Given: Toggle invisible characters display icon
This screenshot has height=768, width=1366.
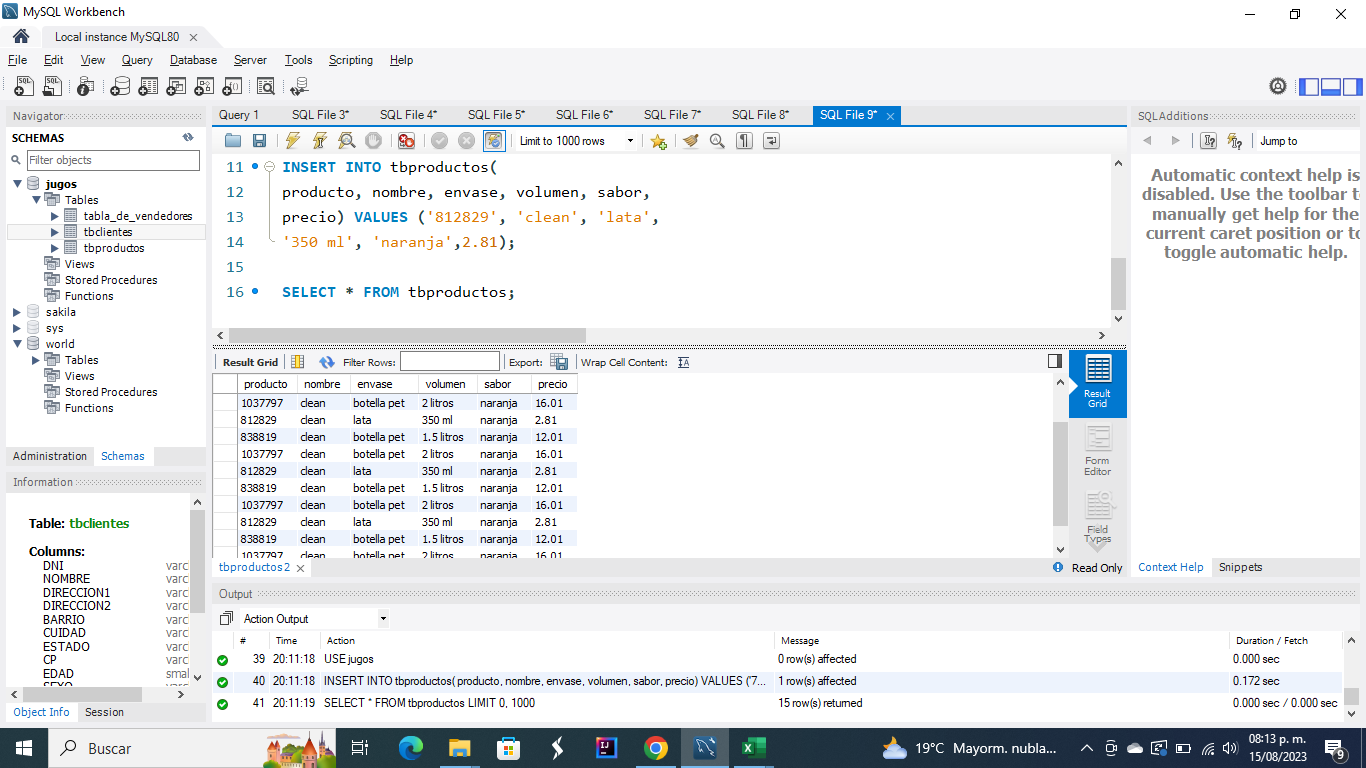Looking at the screenshot, I should [x=744, y=141].
